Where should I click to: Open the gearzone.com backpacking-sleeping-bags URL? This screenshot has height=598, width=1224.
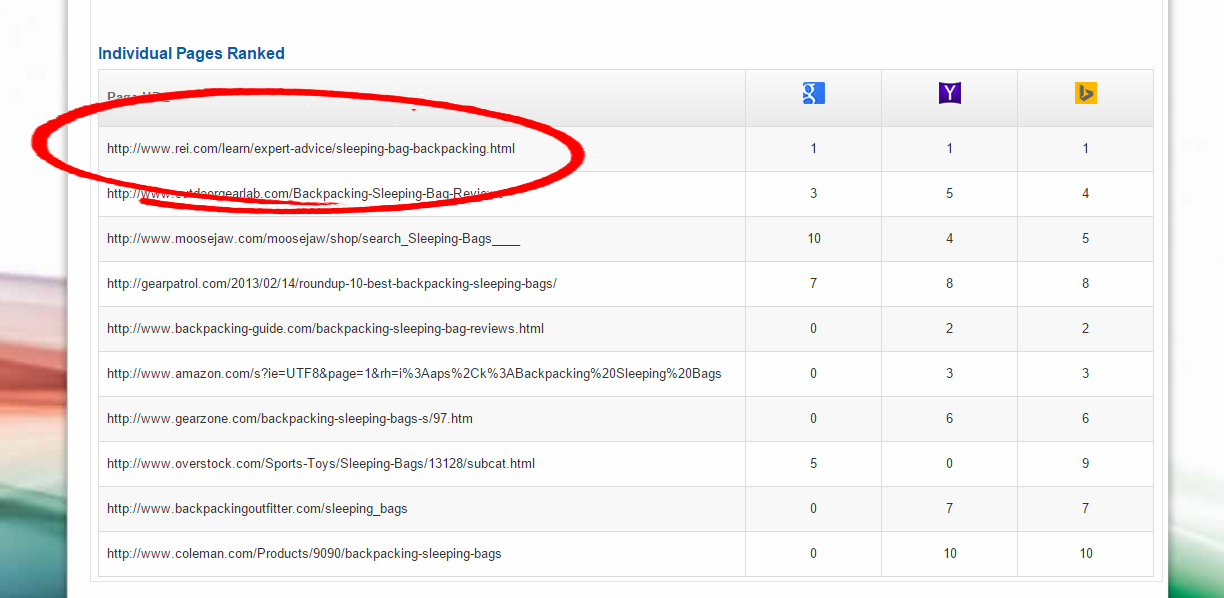[x=290, y=419]
